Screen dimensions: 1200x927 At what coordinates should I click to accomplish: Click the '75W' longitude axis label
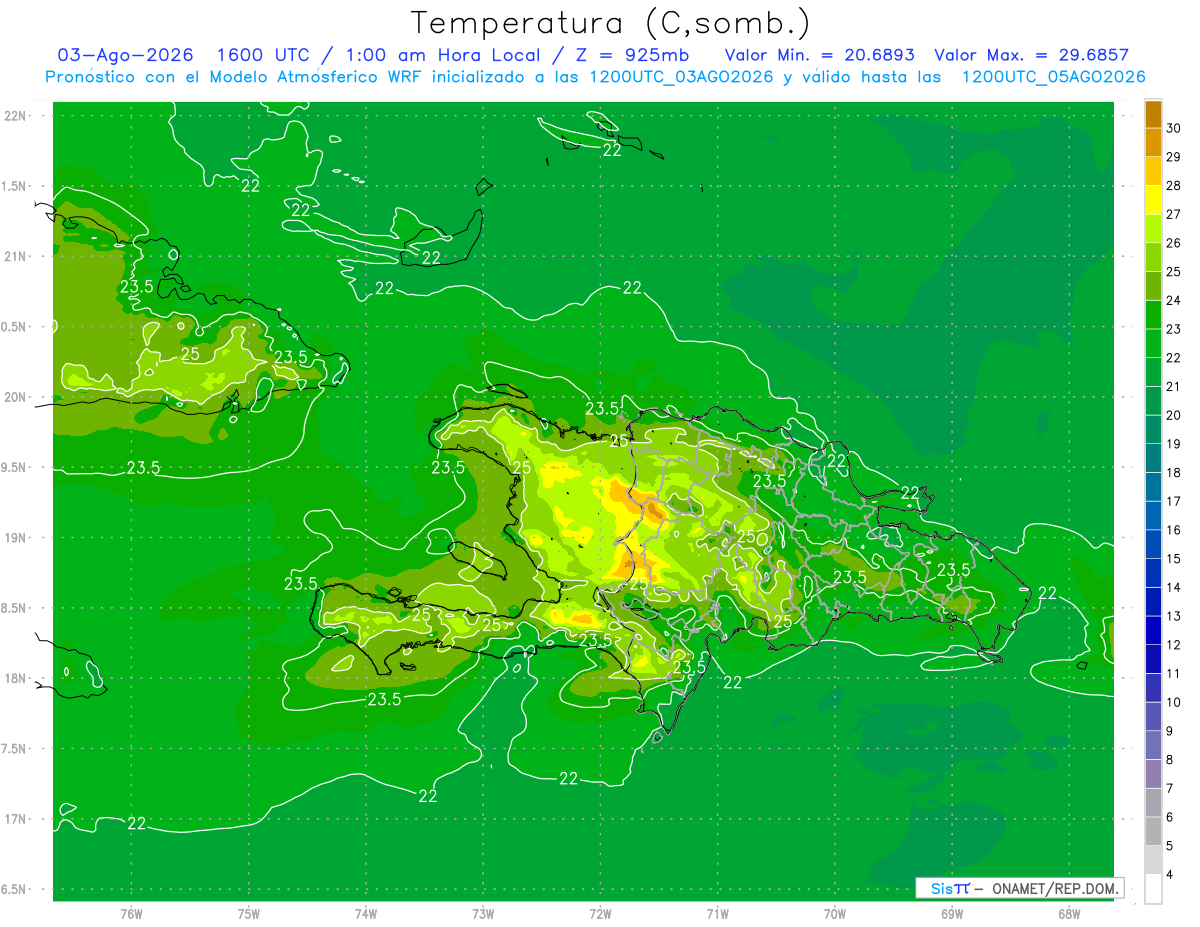coord(248,914)
